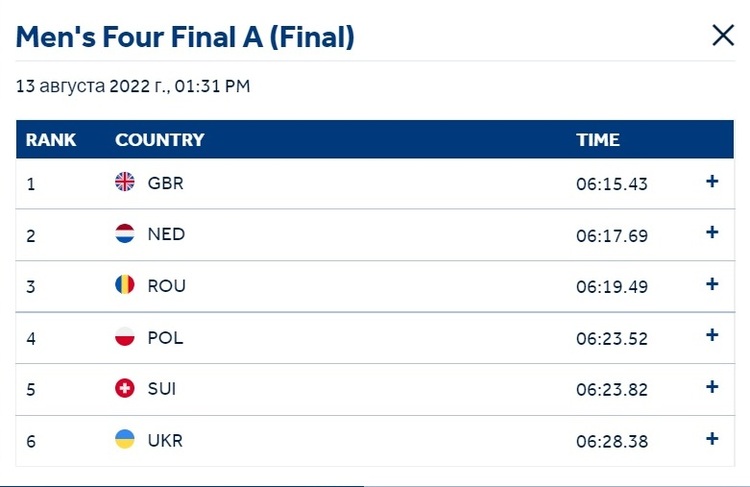Expand UKR row with the plus icon
Screen dimensions: 750x487
pos(712,439)
